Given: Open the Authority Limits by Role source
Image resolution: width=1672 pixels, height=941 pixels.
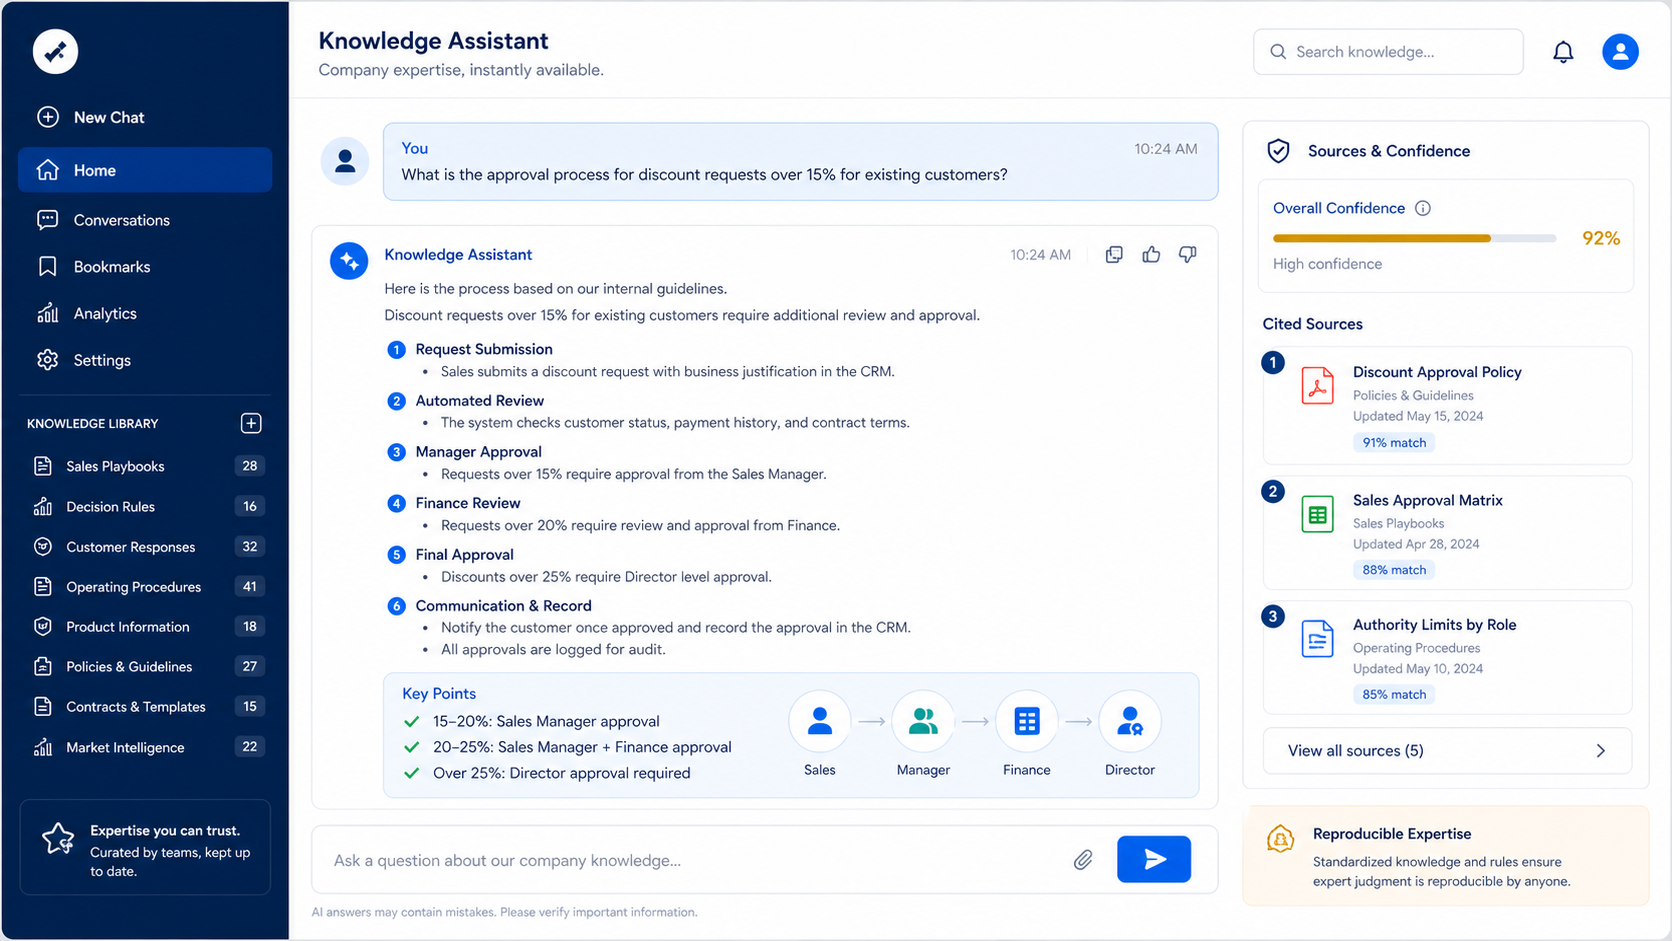Looking at the screenshot, I should tap(1447, 657).
